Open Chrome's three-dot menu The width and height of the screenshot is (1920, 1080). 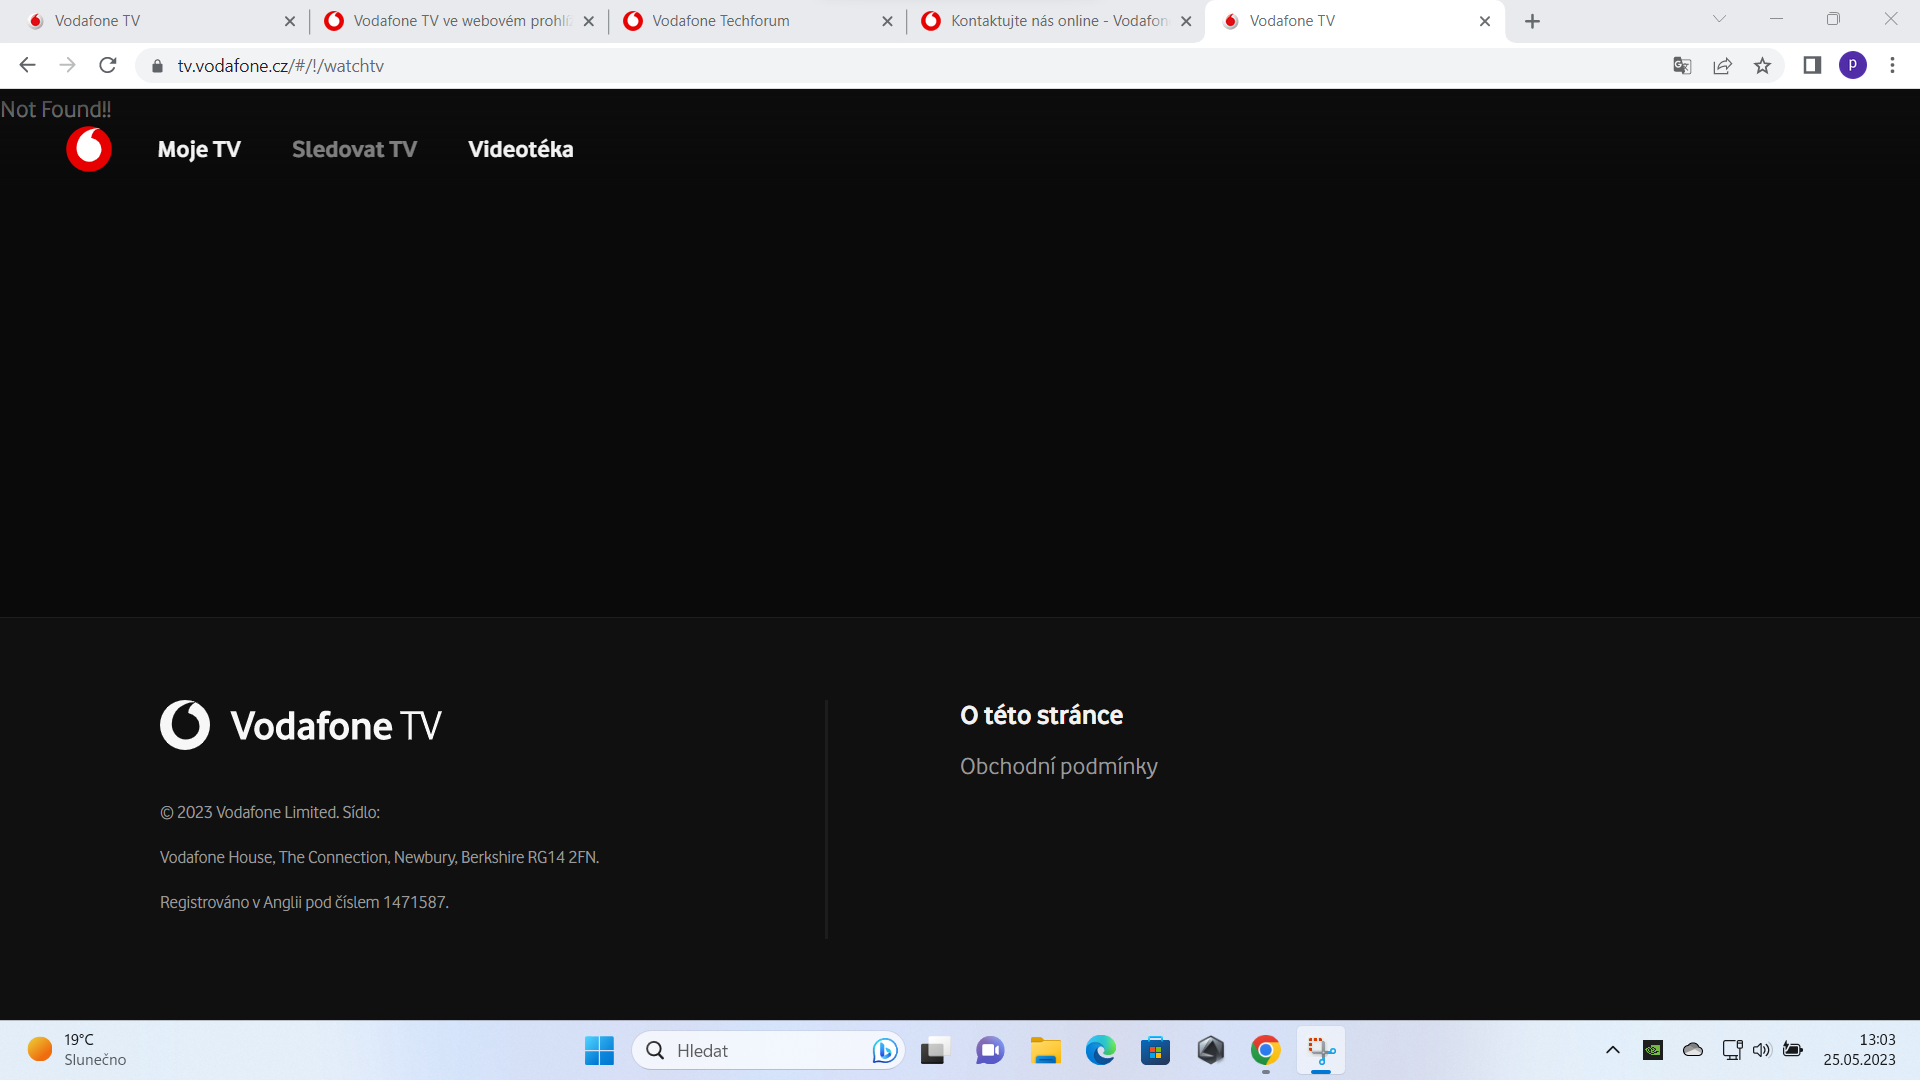[1892, 65]
